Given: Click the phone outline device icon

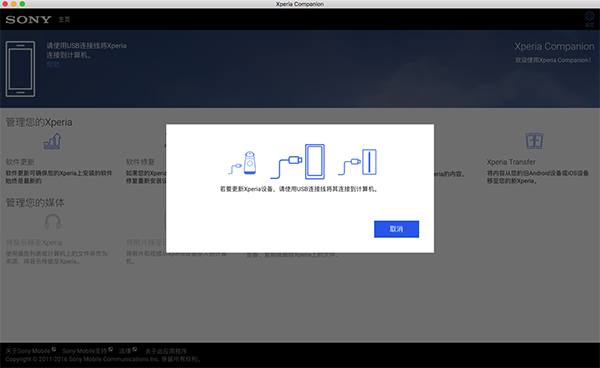Looking at the screenshot, I should [x=20, y=69].
